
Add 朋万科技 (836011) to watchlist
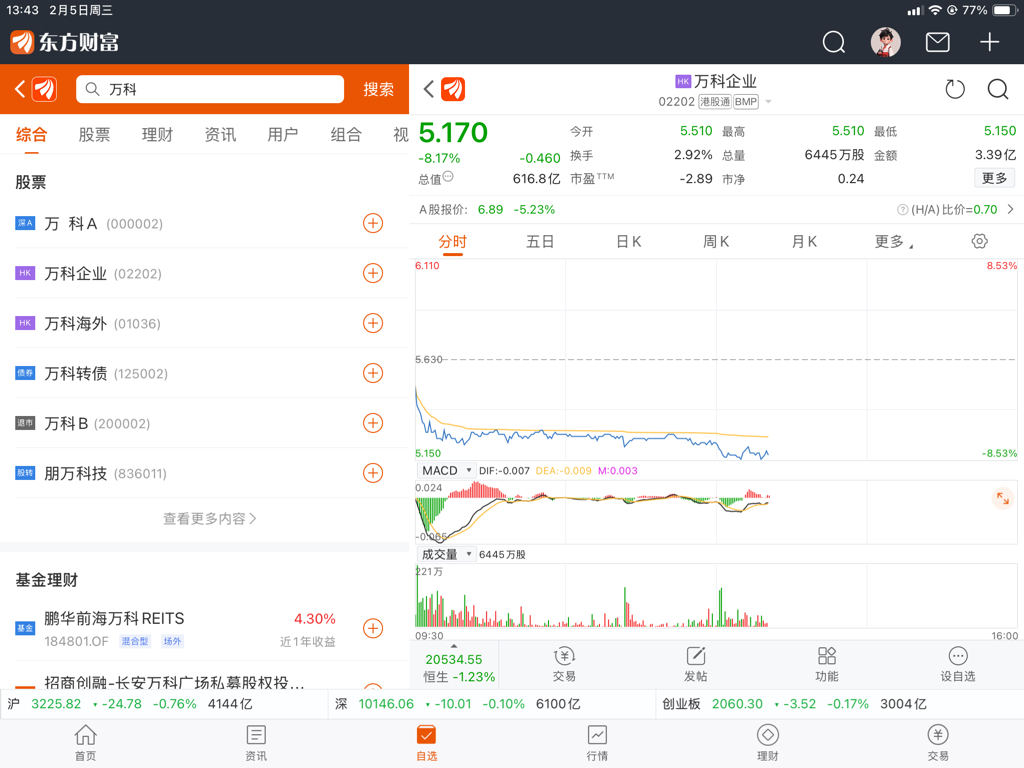[373, 473]
